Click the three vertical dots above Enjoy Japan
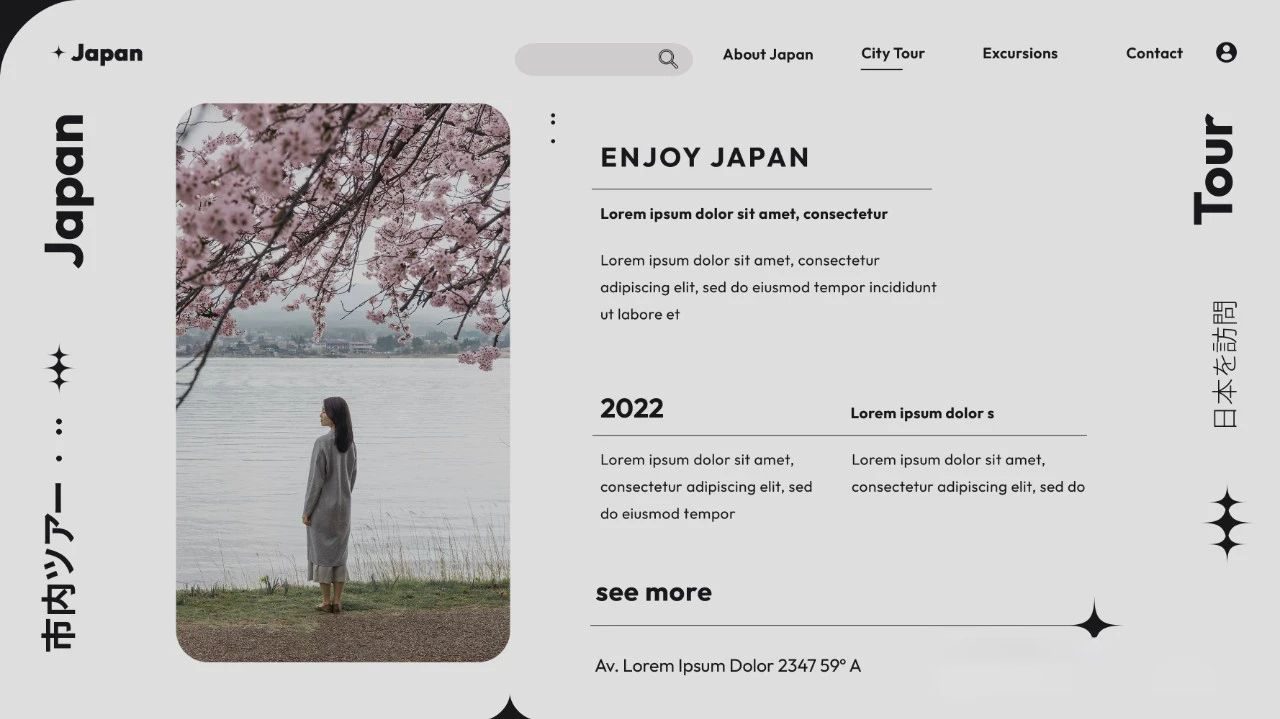 point(553,128)
